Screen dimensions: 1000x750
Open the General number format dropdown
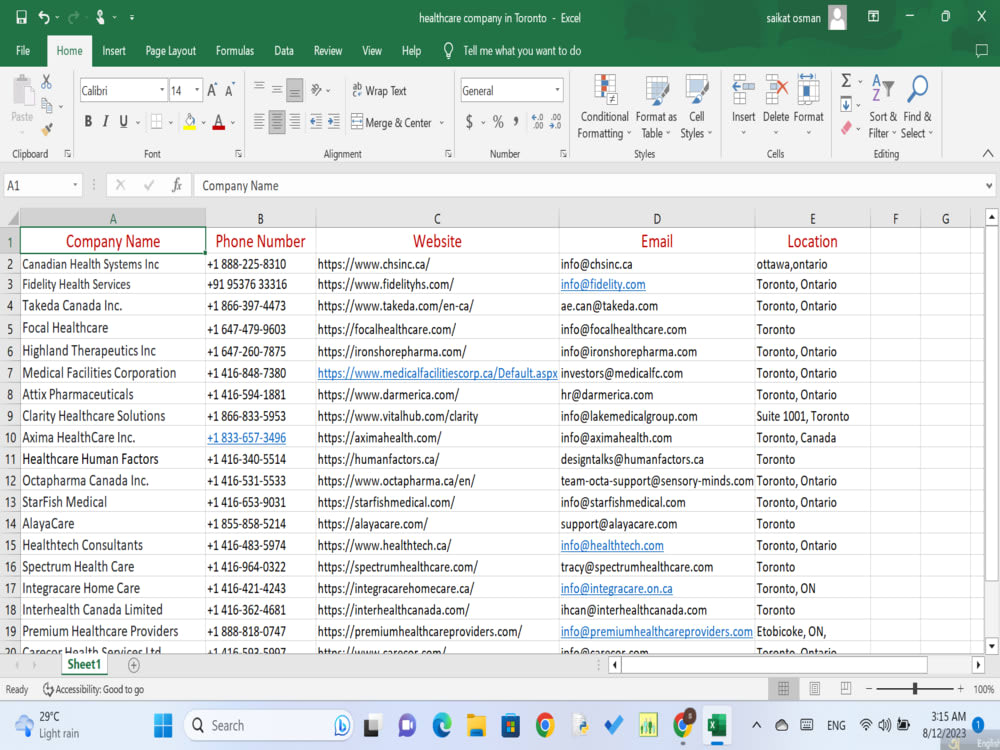[x=557, y=91]
